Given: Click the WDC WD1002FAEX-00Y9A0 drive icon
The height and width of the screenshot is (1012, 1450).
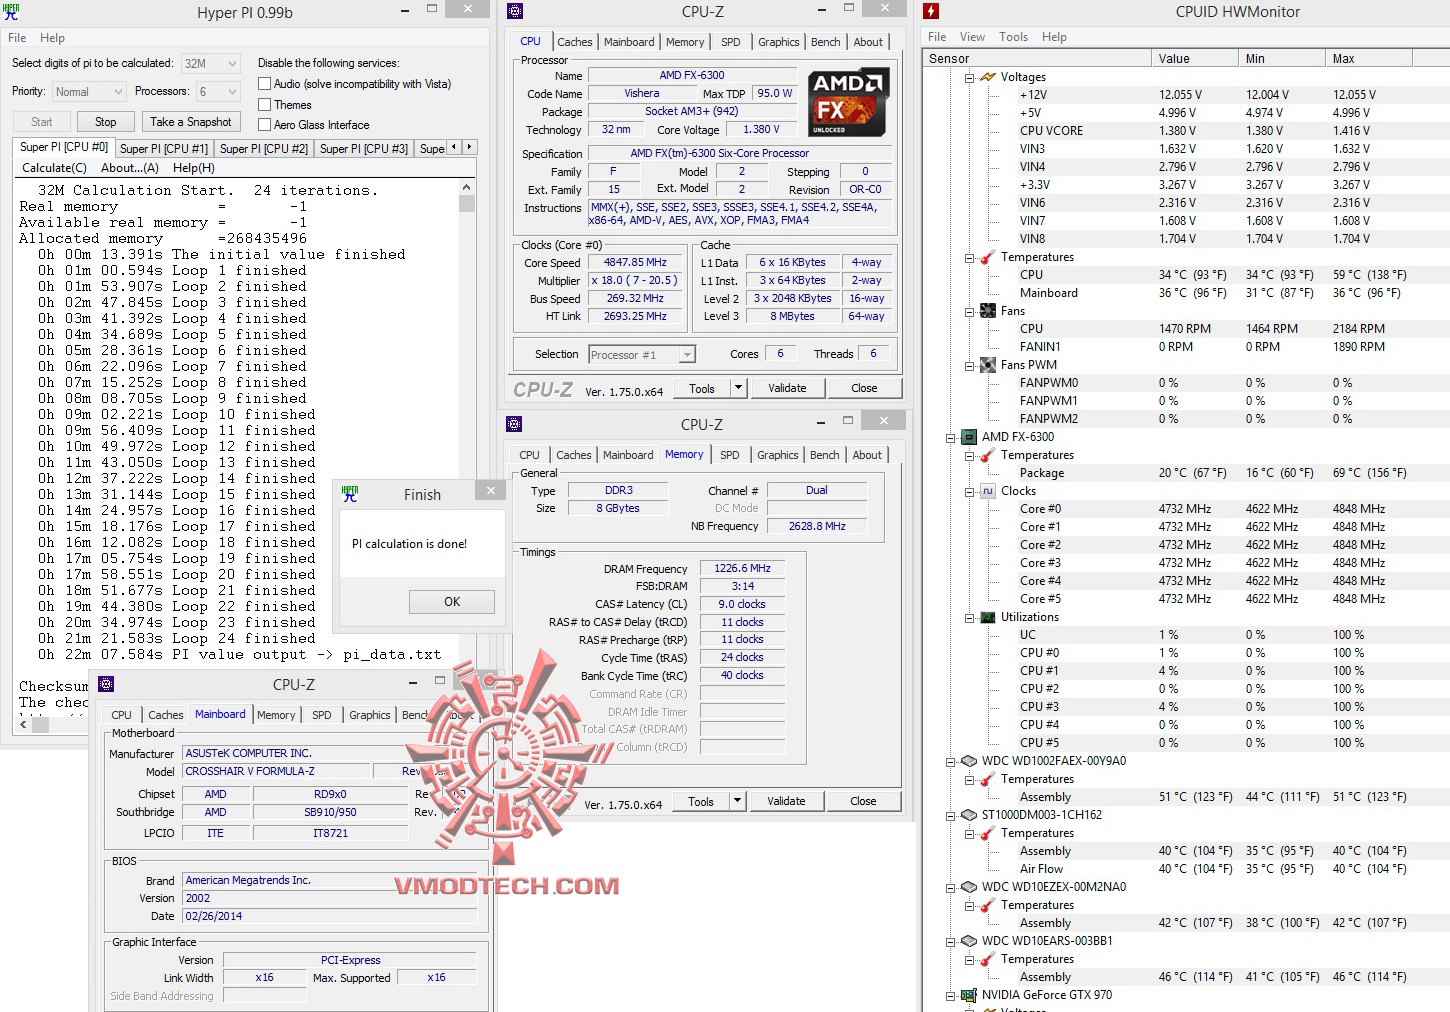Looking at the screenshot, I should tap(969, 761).
